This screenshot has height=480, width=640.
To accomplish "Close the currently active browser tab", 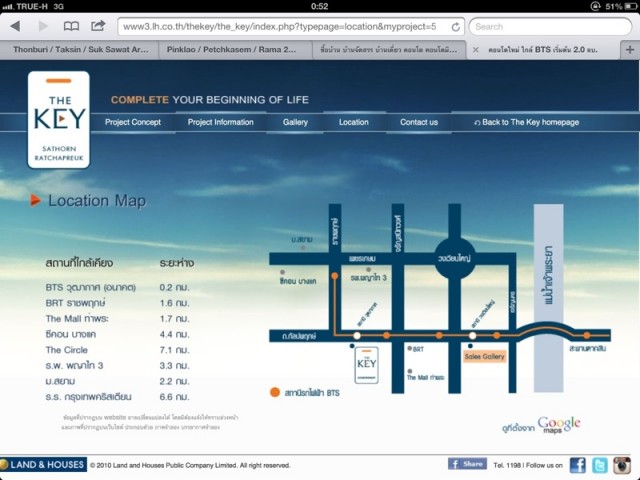I will [475, 49].
